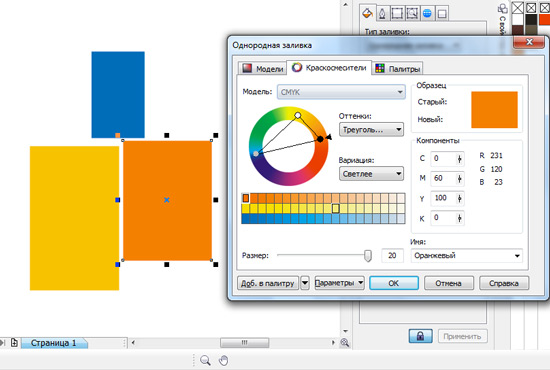
Task: Click the blue center X marker on the orange rectangle
Action: click(167, 200)
